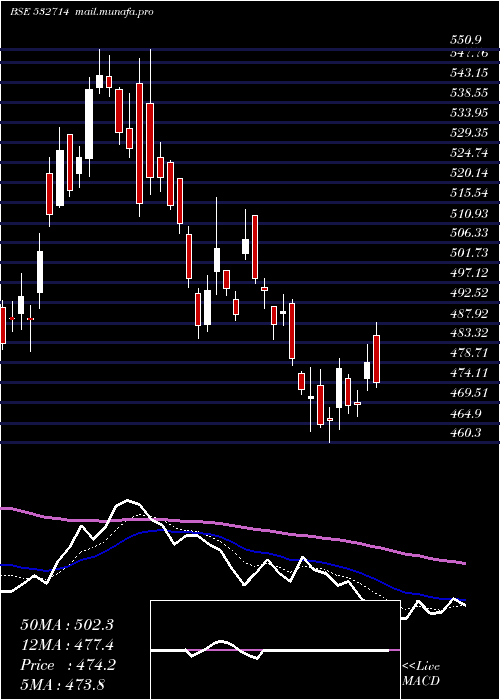Image resolution: width=500 pixels, height=700 pixels.
Task: Select the 524.74 price level label
Action: 468,154
